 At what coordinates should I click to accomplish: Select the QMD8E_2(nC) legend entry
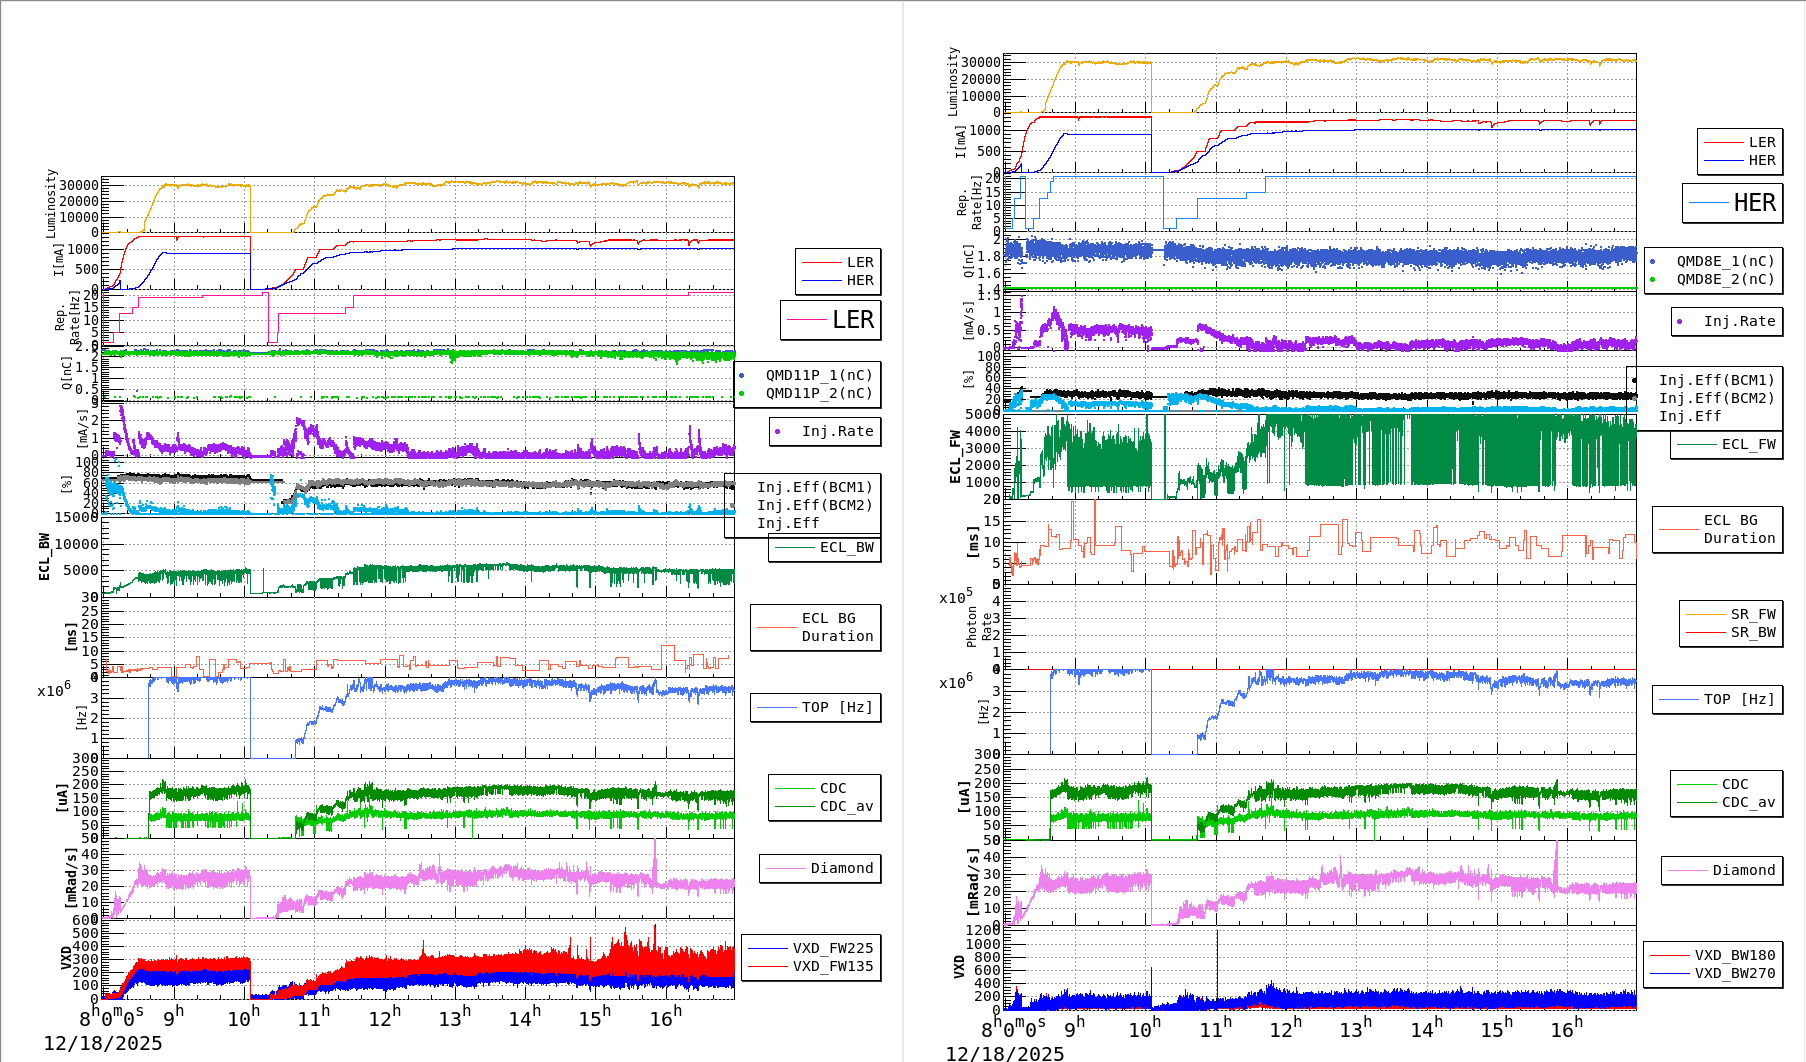1724,279
